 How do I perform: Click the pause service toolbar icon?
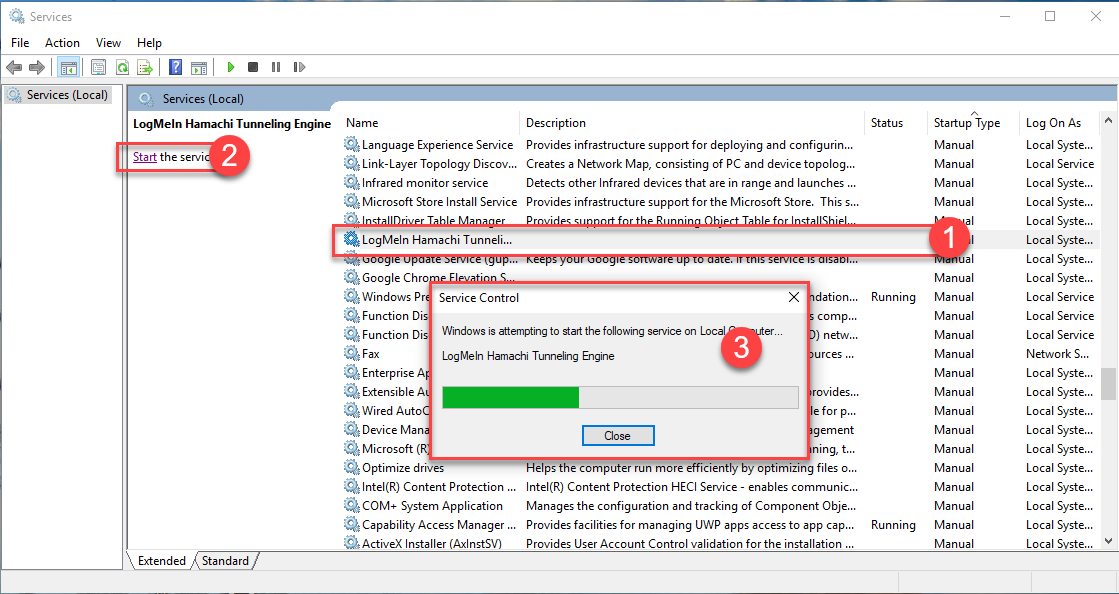276,67
